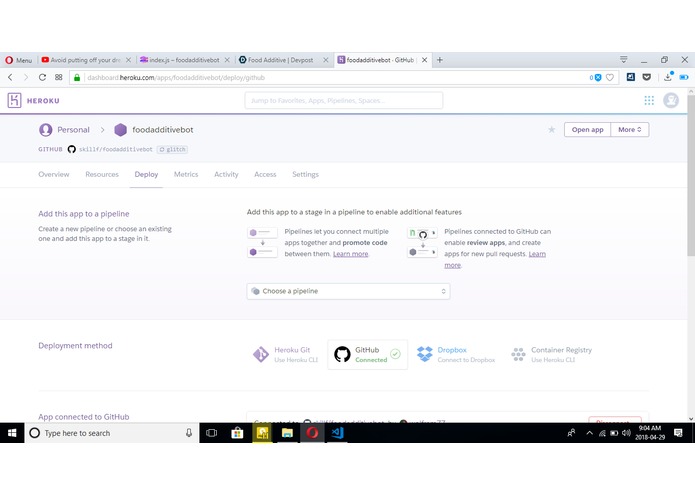Click the Cortana microphone icon

(x=189, y=433)
